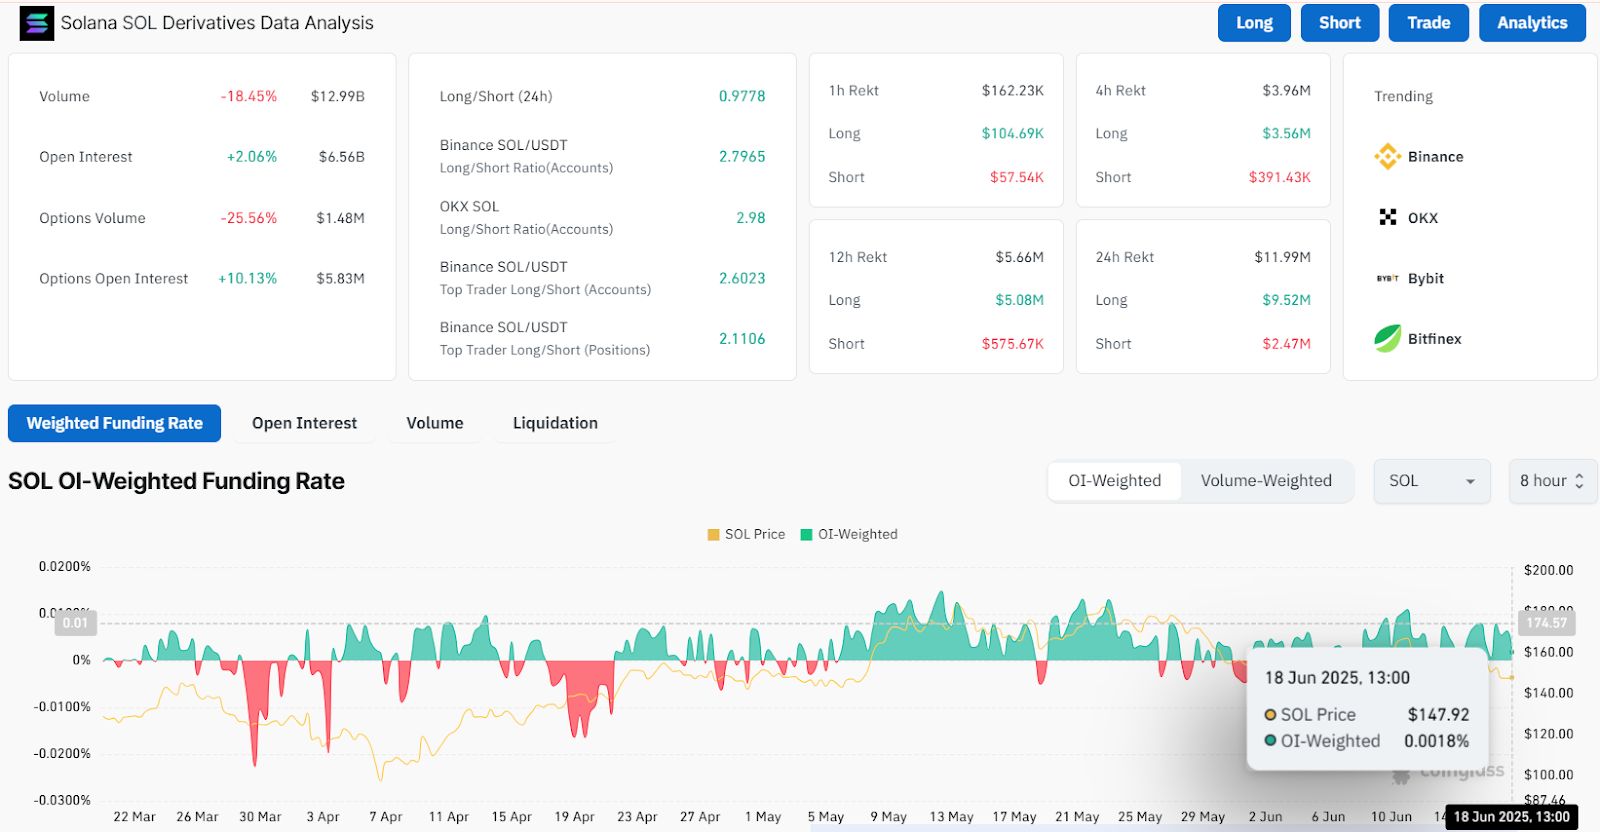
Task: Toggle the SOL Price legend series
Action: point(745,534)
